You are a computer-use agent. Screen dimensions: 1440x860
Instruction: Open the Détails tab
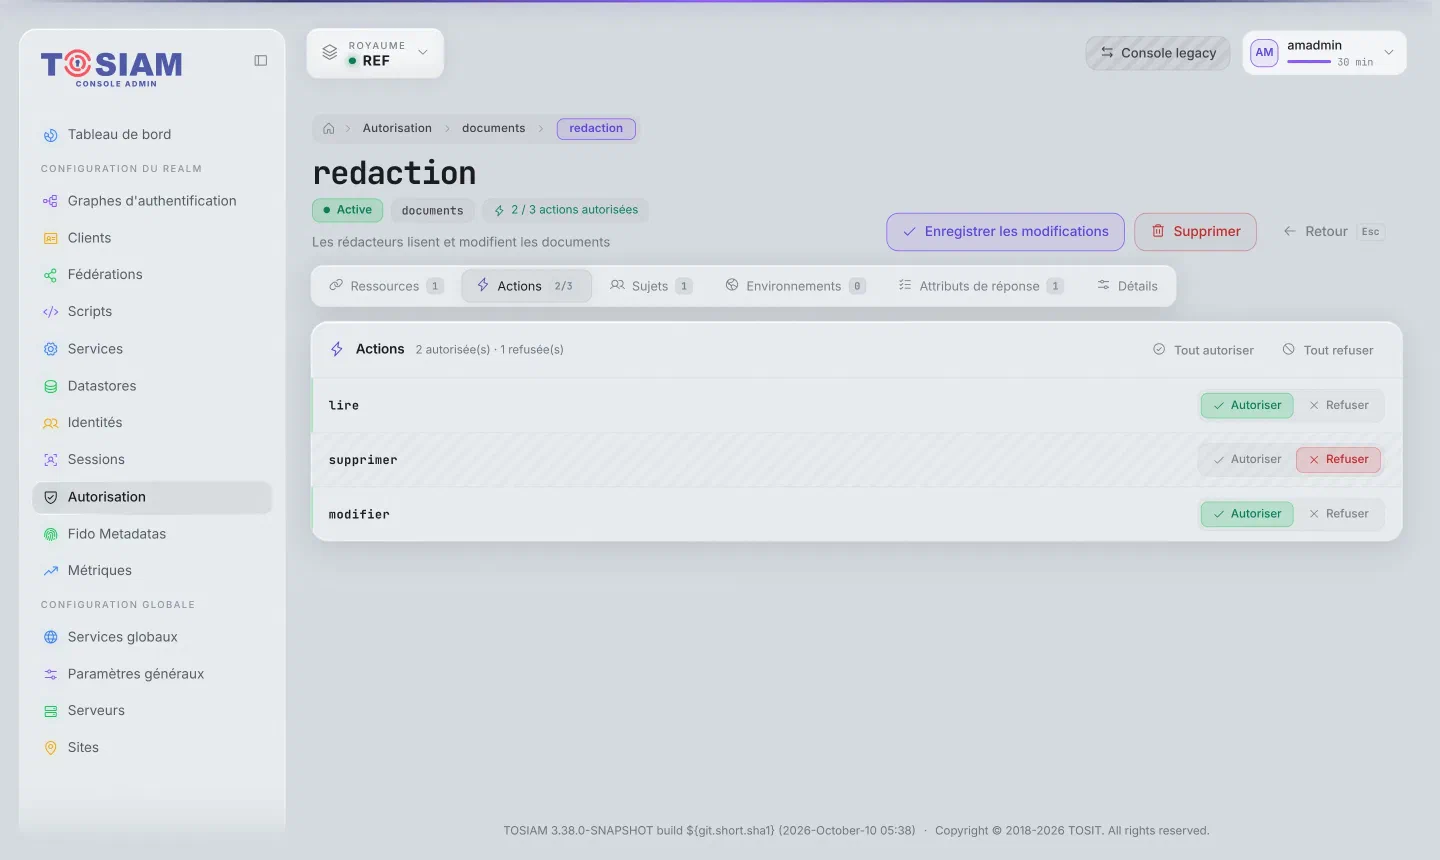coord(1128,286)
